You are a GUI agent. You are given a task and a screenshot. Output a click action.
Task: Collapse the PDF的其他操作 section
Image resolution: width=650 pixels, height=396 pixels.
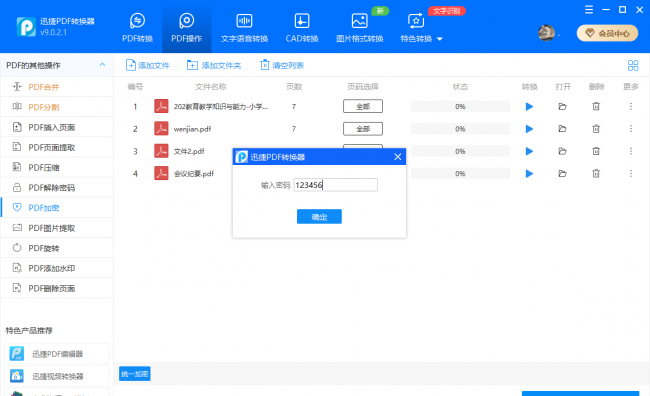[102, 65]
